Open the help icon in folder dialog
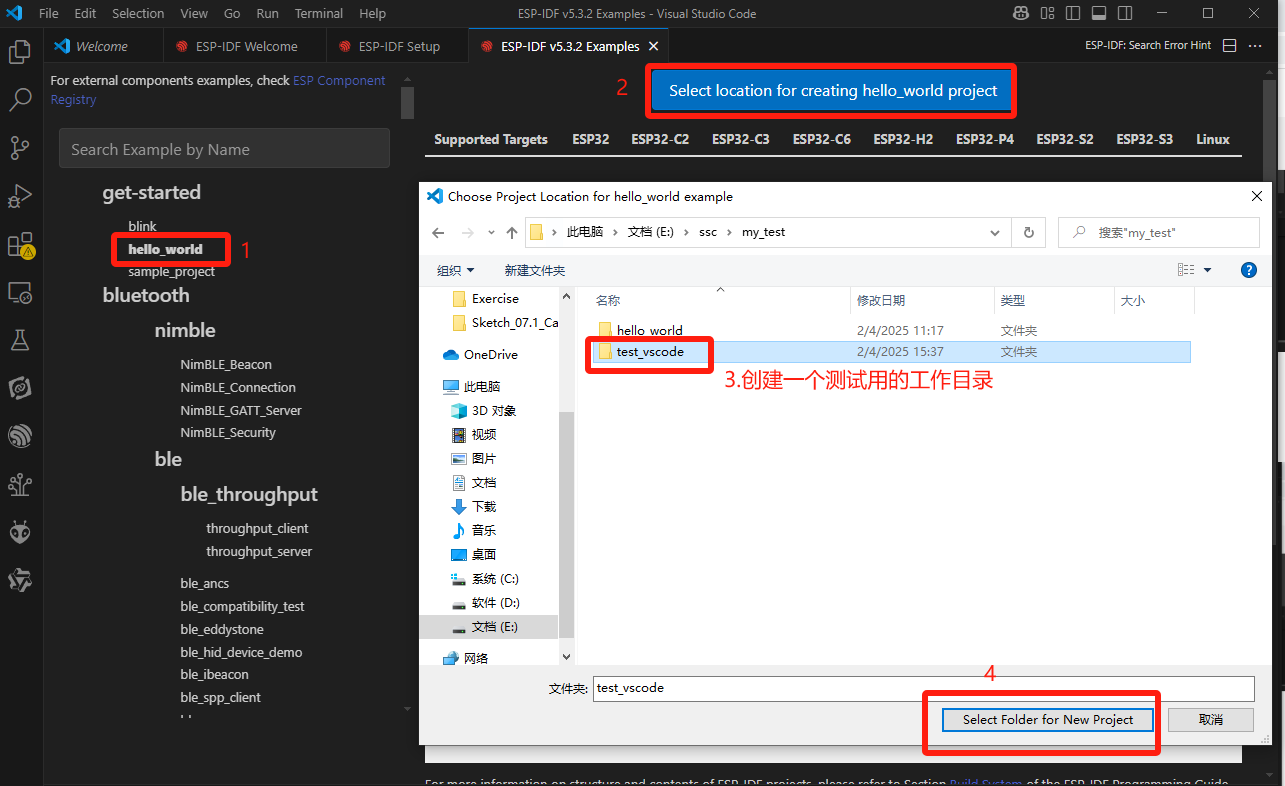The image size is (1285, 786). [1248, 270]
